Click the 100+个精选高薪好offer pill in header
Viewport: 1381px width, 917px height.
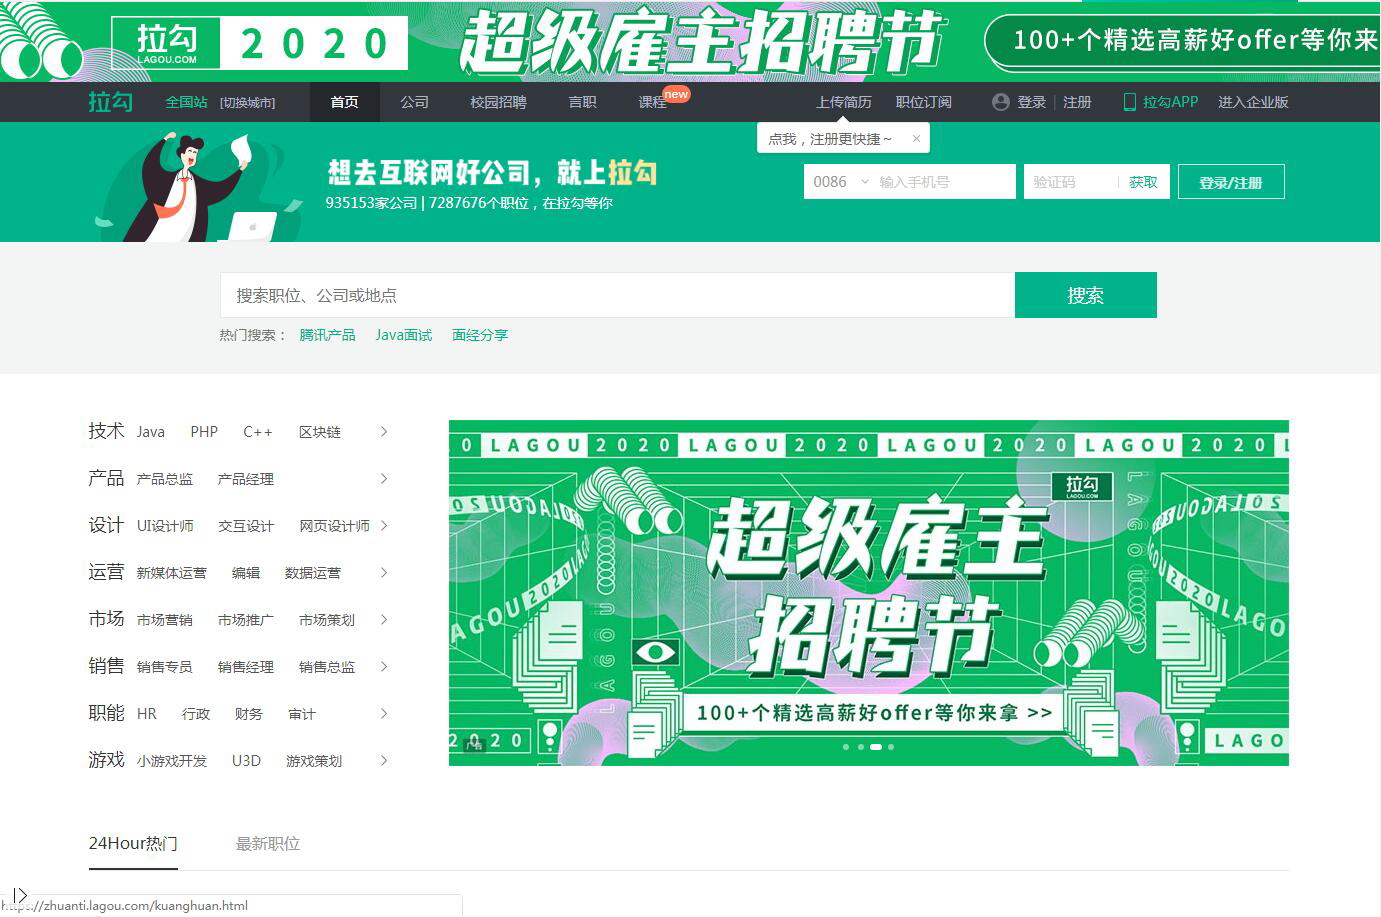1183,41
